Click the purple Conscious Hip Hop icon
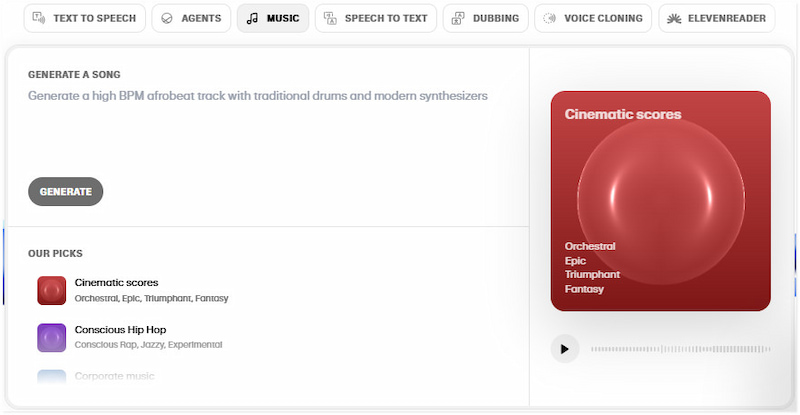800x415 pixels. [51, 337]
